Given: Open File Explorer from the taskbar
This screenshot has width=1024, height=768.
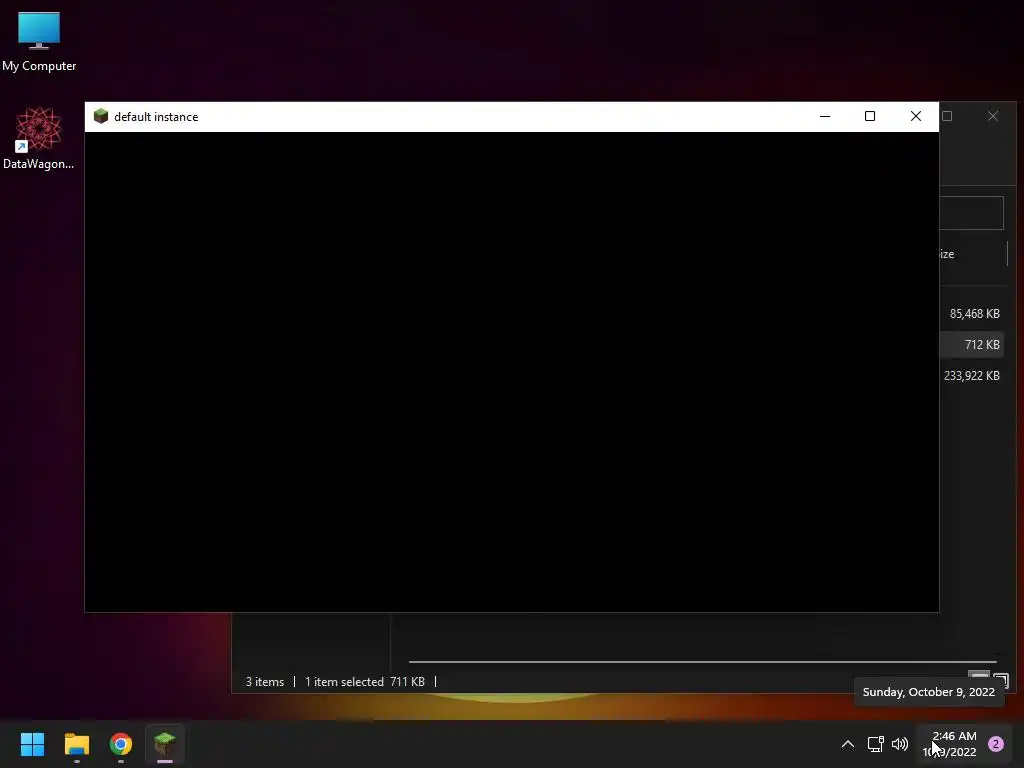Looking at the screenshot, I should 76,744.
